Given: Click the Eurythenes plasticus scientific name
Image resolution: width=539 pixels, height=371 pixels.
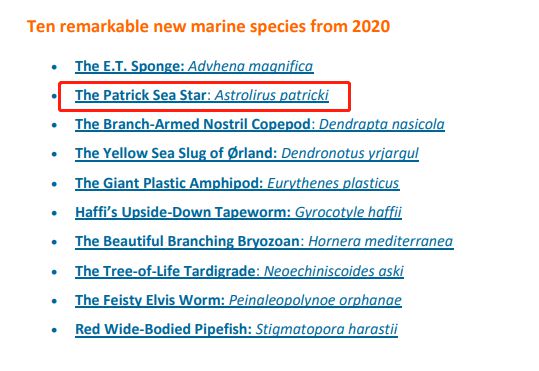Looking at the screenshot, I should pos(333,183).
